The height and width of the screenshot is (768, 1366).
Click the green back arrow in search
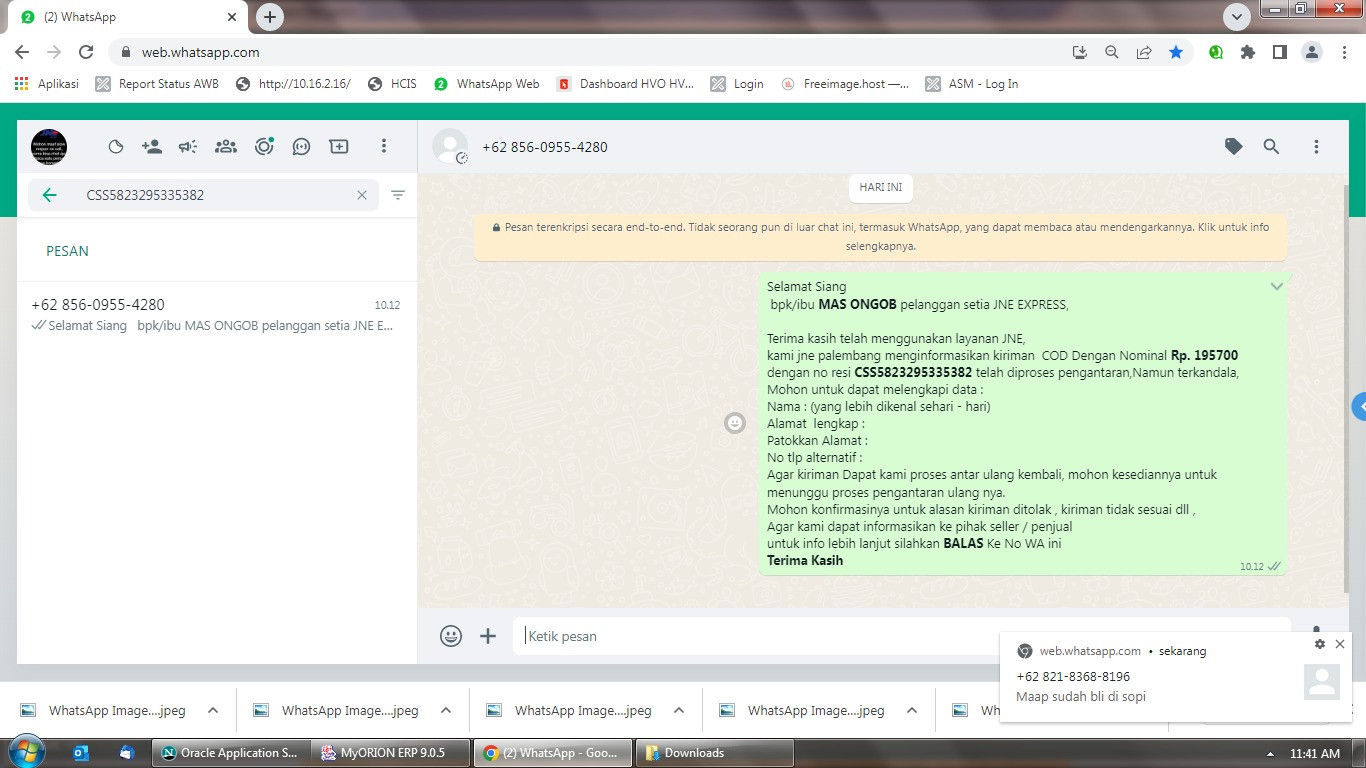click(x=50, y=195)
